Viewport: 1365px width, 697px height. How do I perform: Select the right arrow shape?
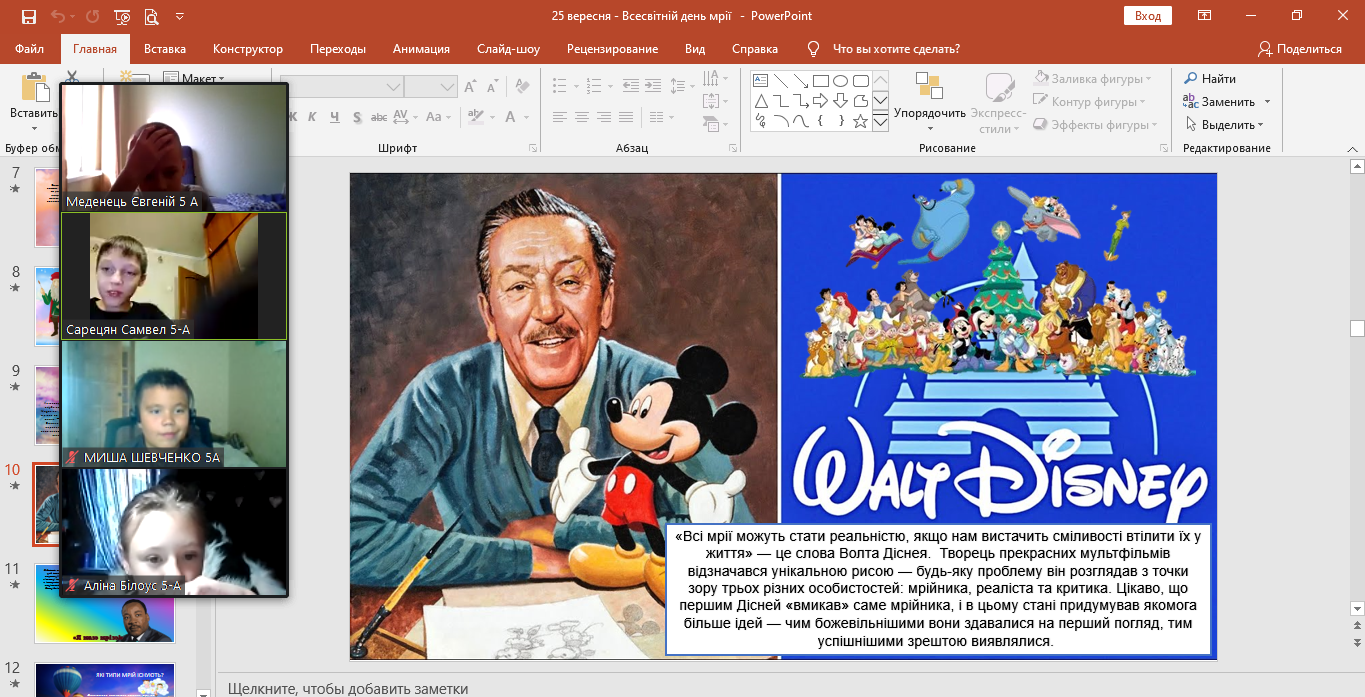tap(820, 101)
